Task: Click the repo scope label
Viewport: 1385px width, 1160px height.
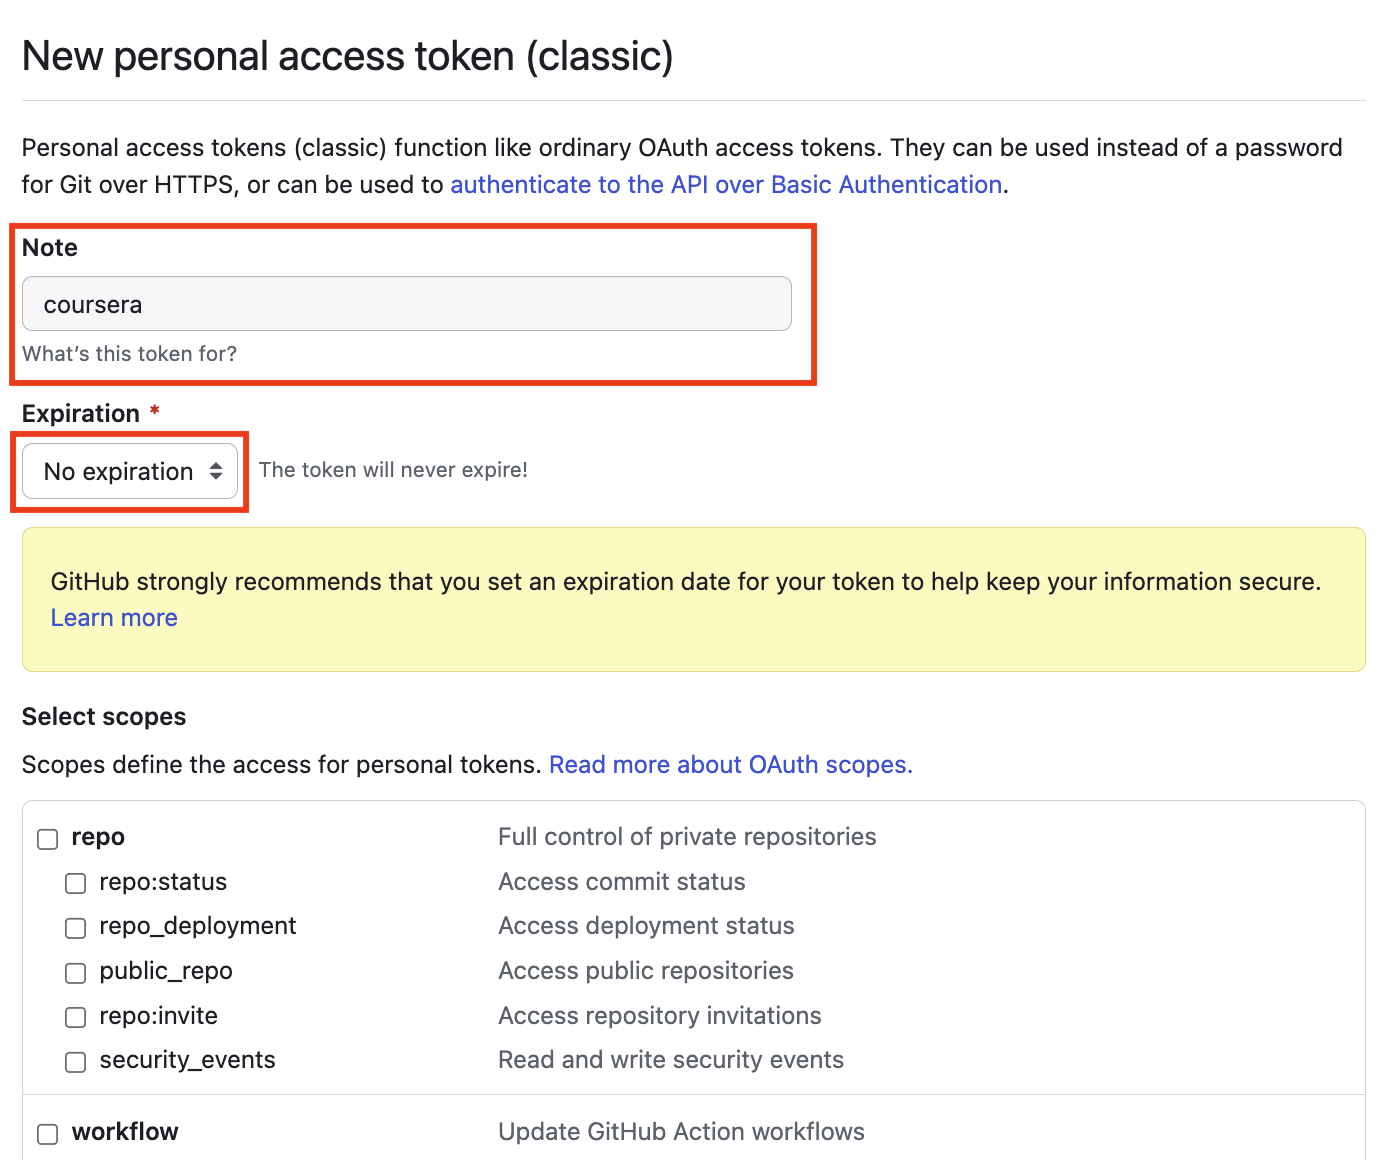Action: (x=98, y=837)
